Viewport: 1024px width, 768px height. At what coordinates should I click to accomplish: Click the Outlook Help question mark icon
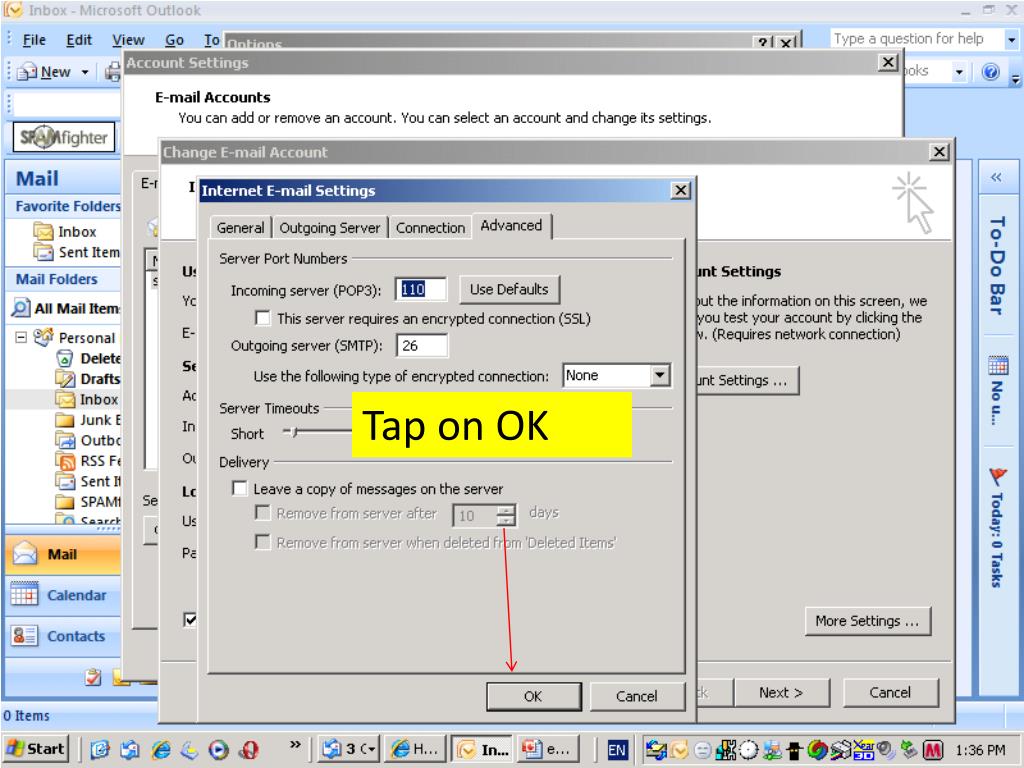[x=990, y=71]
